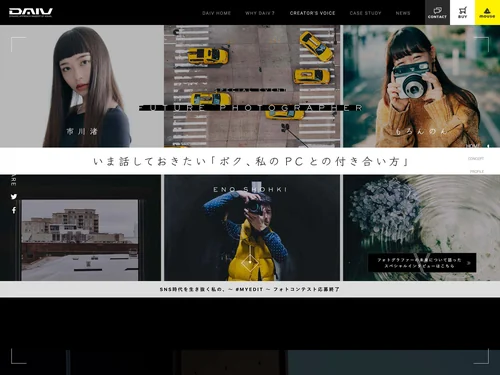Click the diamond scroll-down icon

pos(250,263)
